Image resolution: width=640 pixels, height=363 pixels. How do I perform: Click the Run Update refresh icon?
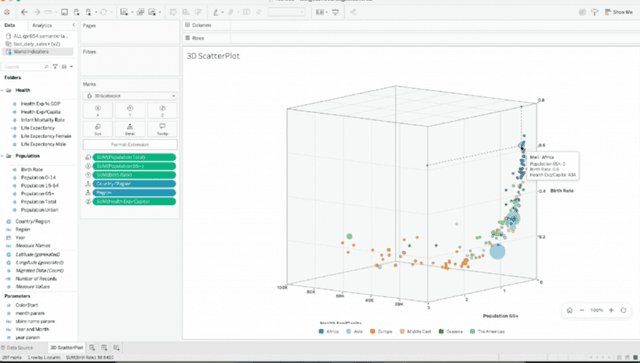click(x=103, y=12)
